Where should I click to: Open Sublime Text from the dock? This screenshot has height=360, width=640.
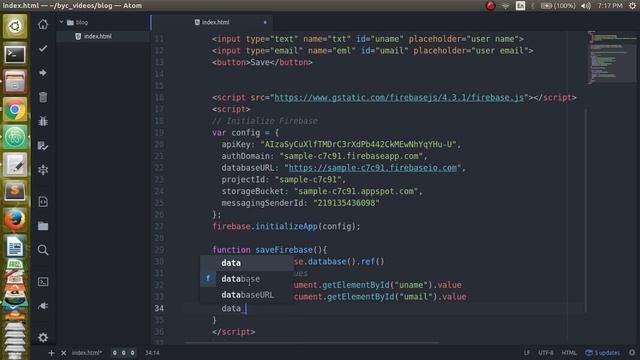(x=15, y=192)
